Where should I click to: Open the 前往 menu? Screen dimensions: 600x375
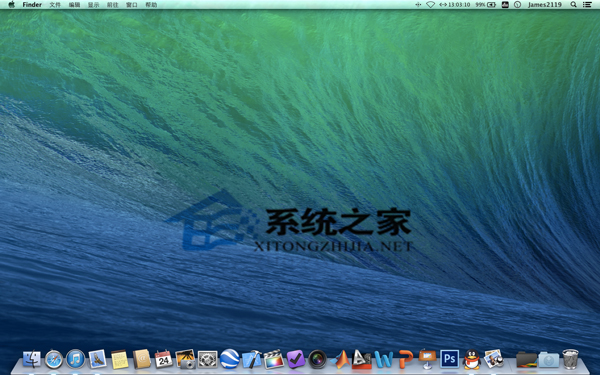click(x=112, y=5)
